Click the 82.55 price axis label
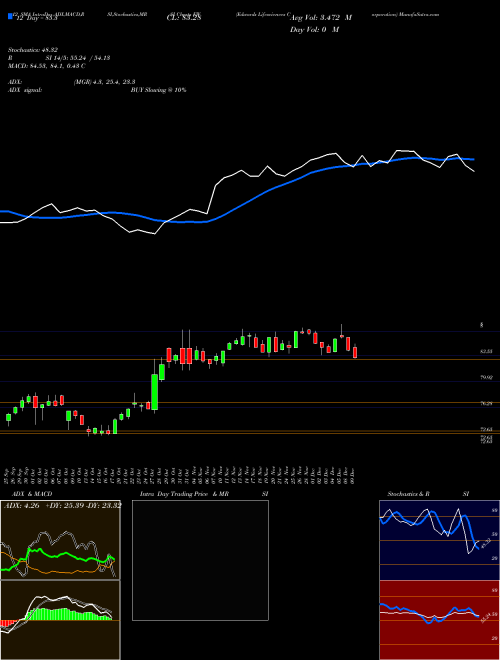500x660 pixels. tap(487, 351)
